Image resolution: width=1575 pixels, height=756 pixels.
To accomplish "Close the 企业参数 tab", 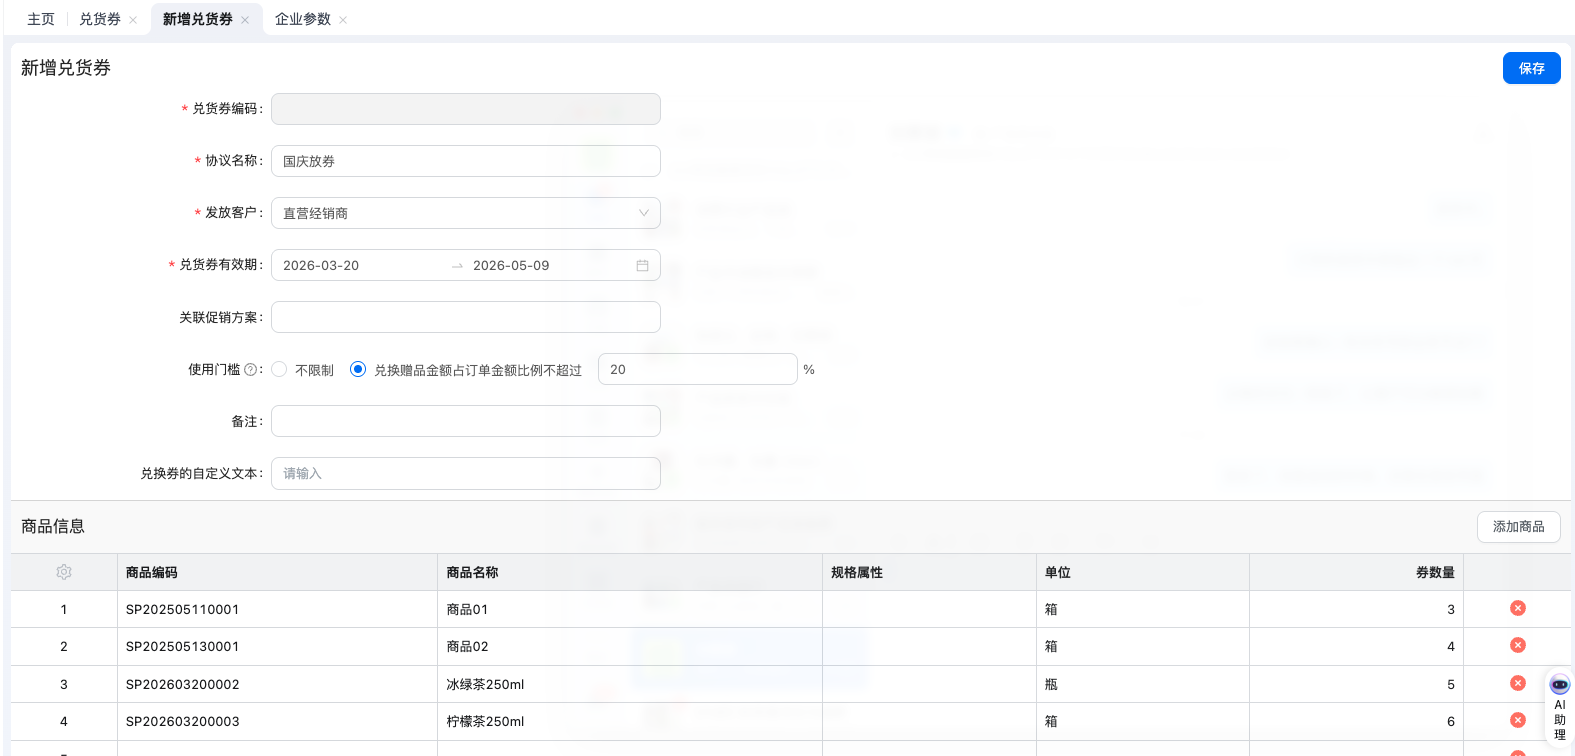I will 343,20.
